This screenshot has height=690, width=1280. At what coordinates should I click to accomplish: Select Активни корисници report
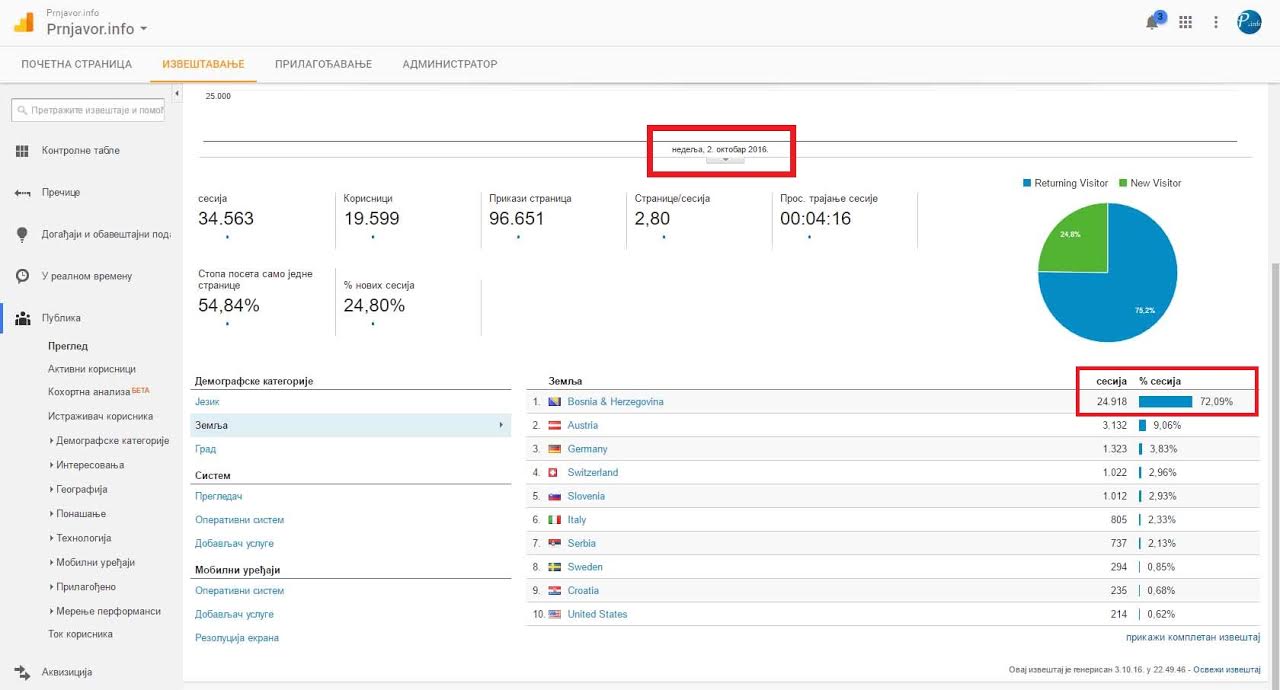(92, 368)
